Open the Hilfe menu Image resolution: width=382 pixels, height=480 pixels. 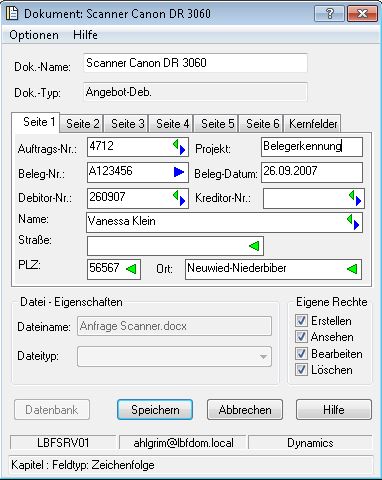pyautogui.click(x=85, y=35)
